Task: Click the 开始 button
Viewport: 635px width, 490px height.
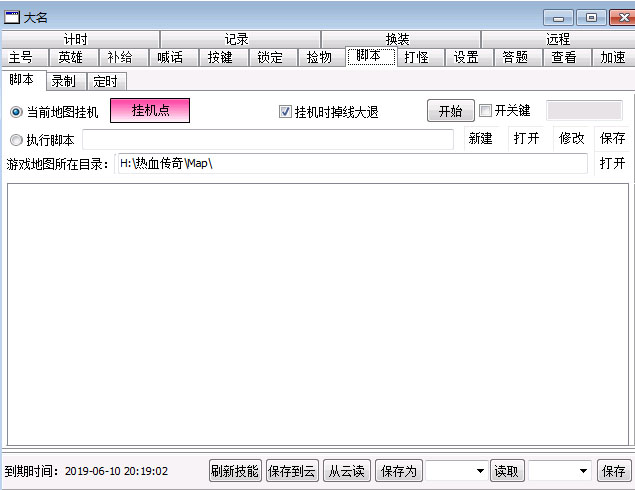Action: click(x=451, y=111)
